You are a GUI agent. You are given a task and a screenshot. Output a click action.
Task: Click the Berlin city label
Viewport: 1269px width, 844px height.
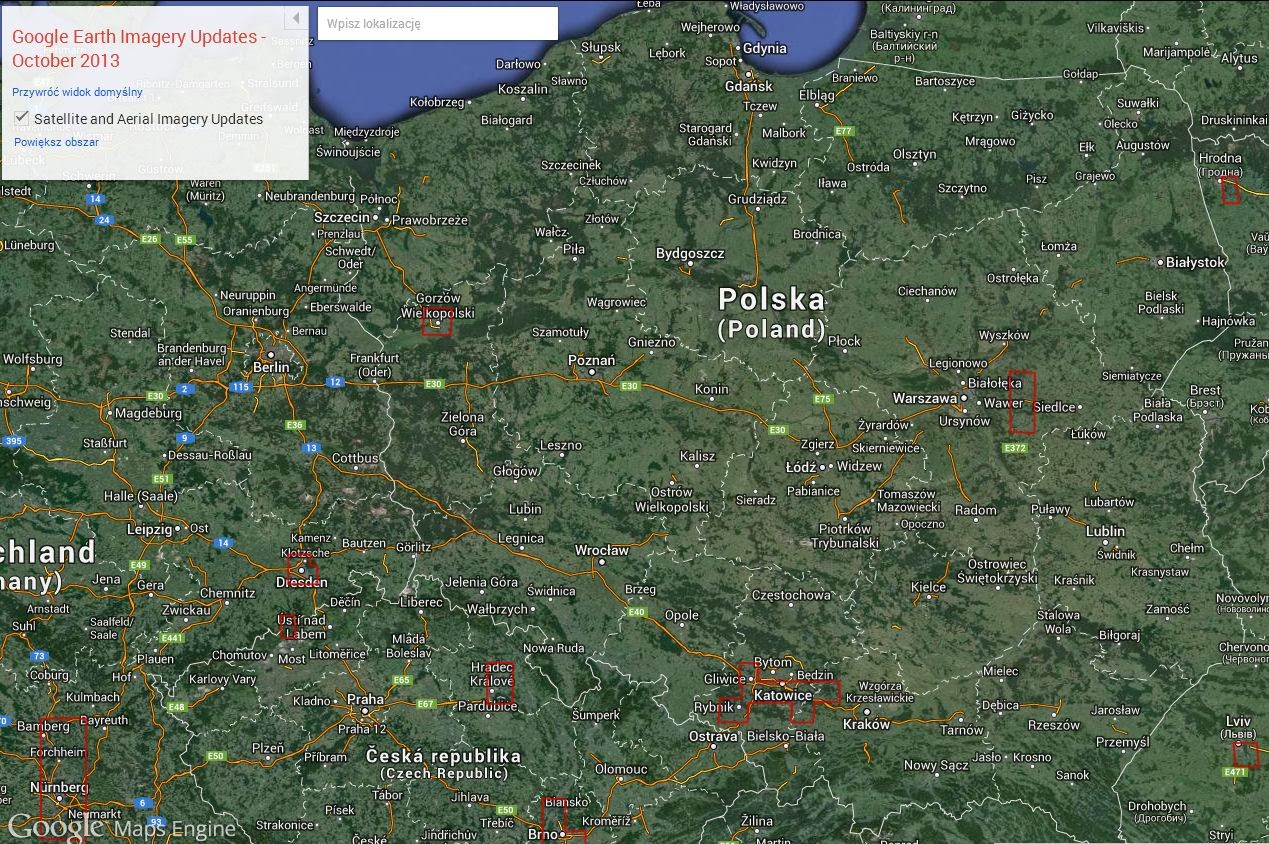272,367
